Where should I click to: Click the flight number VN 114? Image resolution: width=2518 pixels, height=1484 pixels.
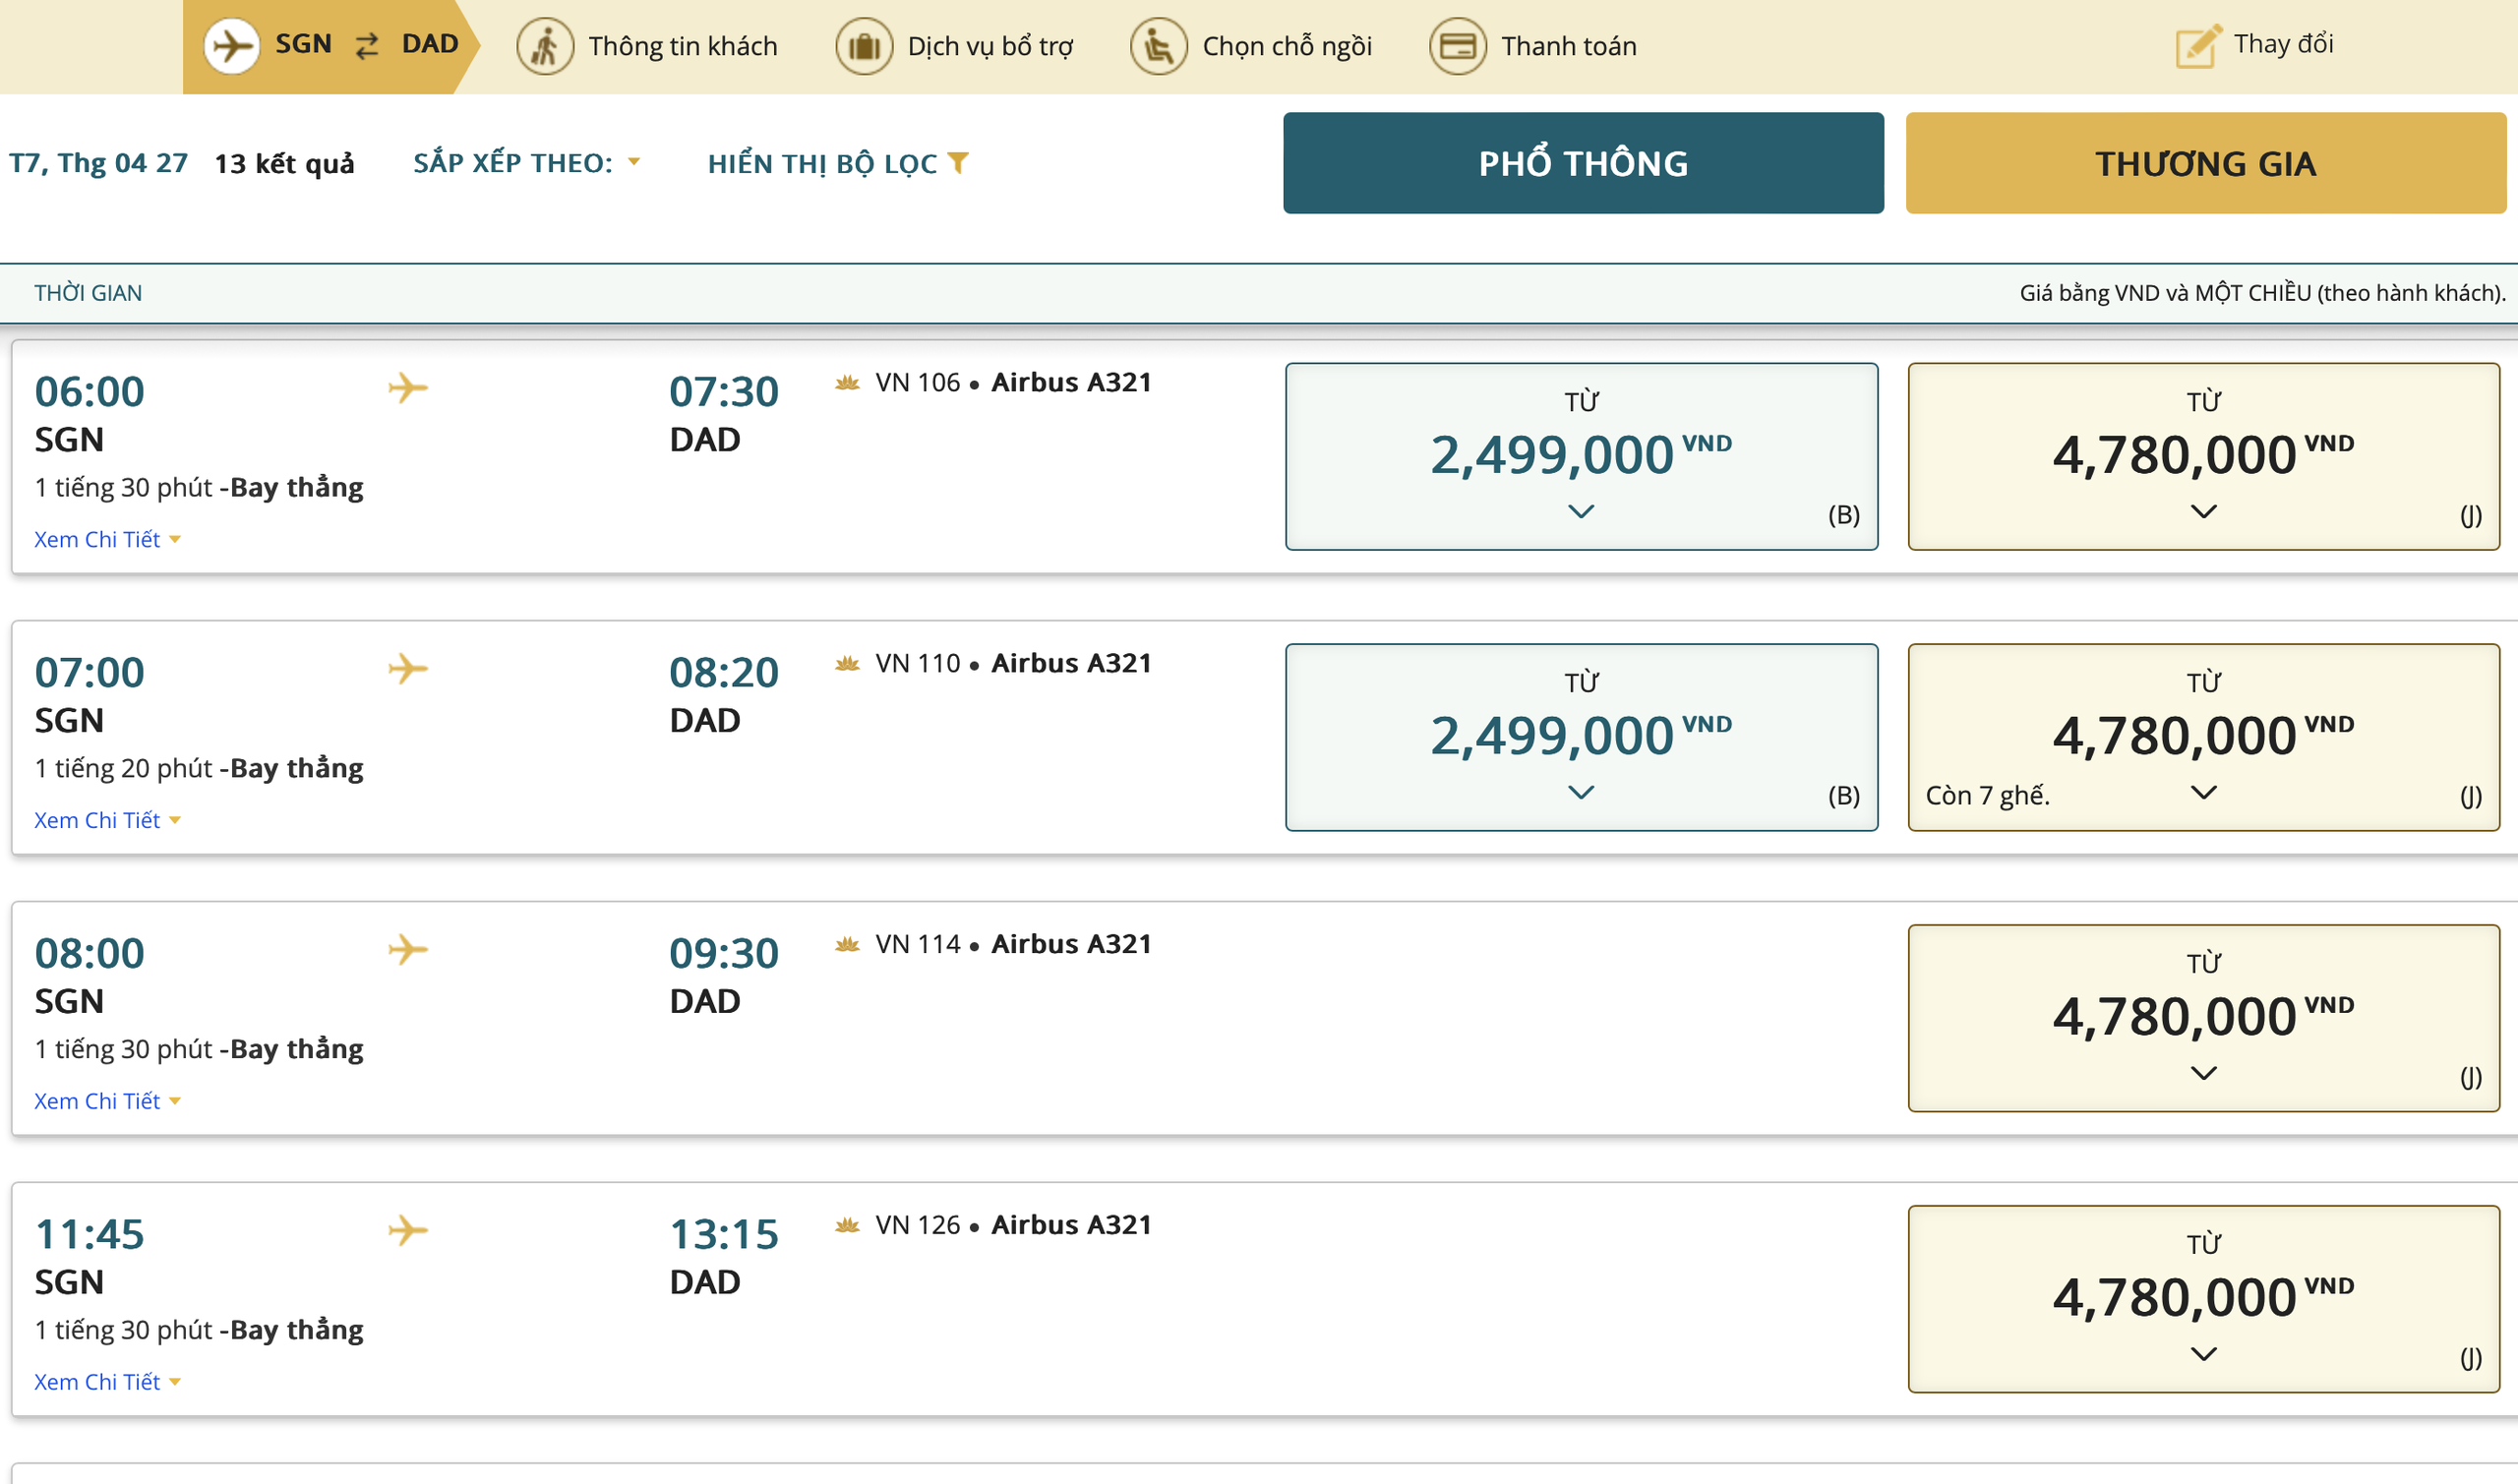pos(917,944)
